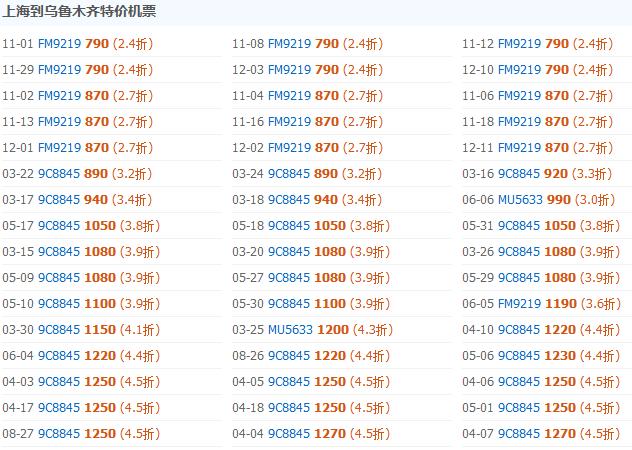Choose the 03-16 9C8845 920 flight
Screen dimensions: 632x450
point(537,174)
